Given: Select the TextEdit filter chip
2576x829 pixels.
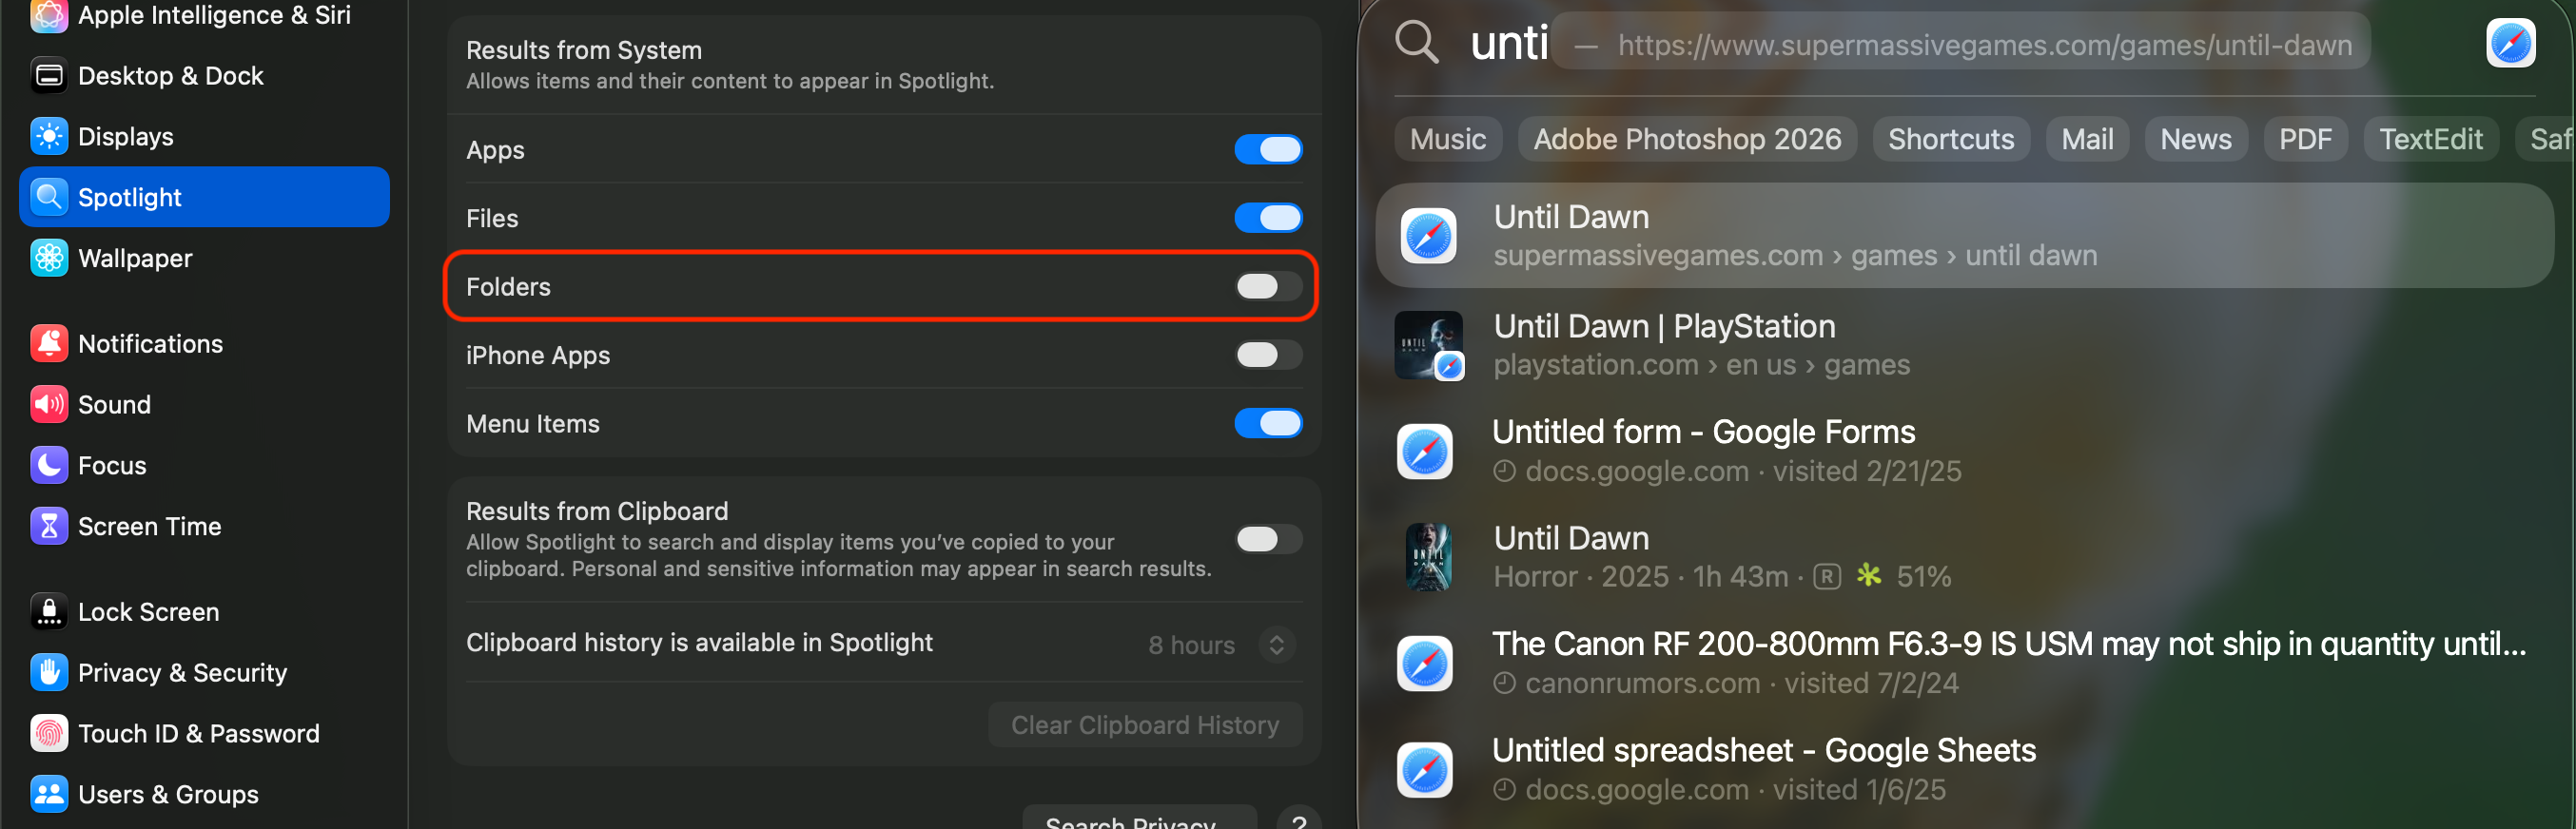Looking at the screenshot, I should [2430, 139].
